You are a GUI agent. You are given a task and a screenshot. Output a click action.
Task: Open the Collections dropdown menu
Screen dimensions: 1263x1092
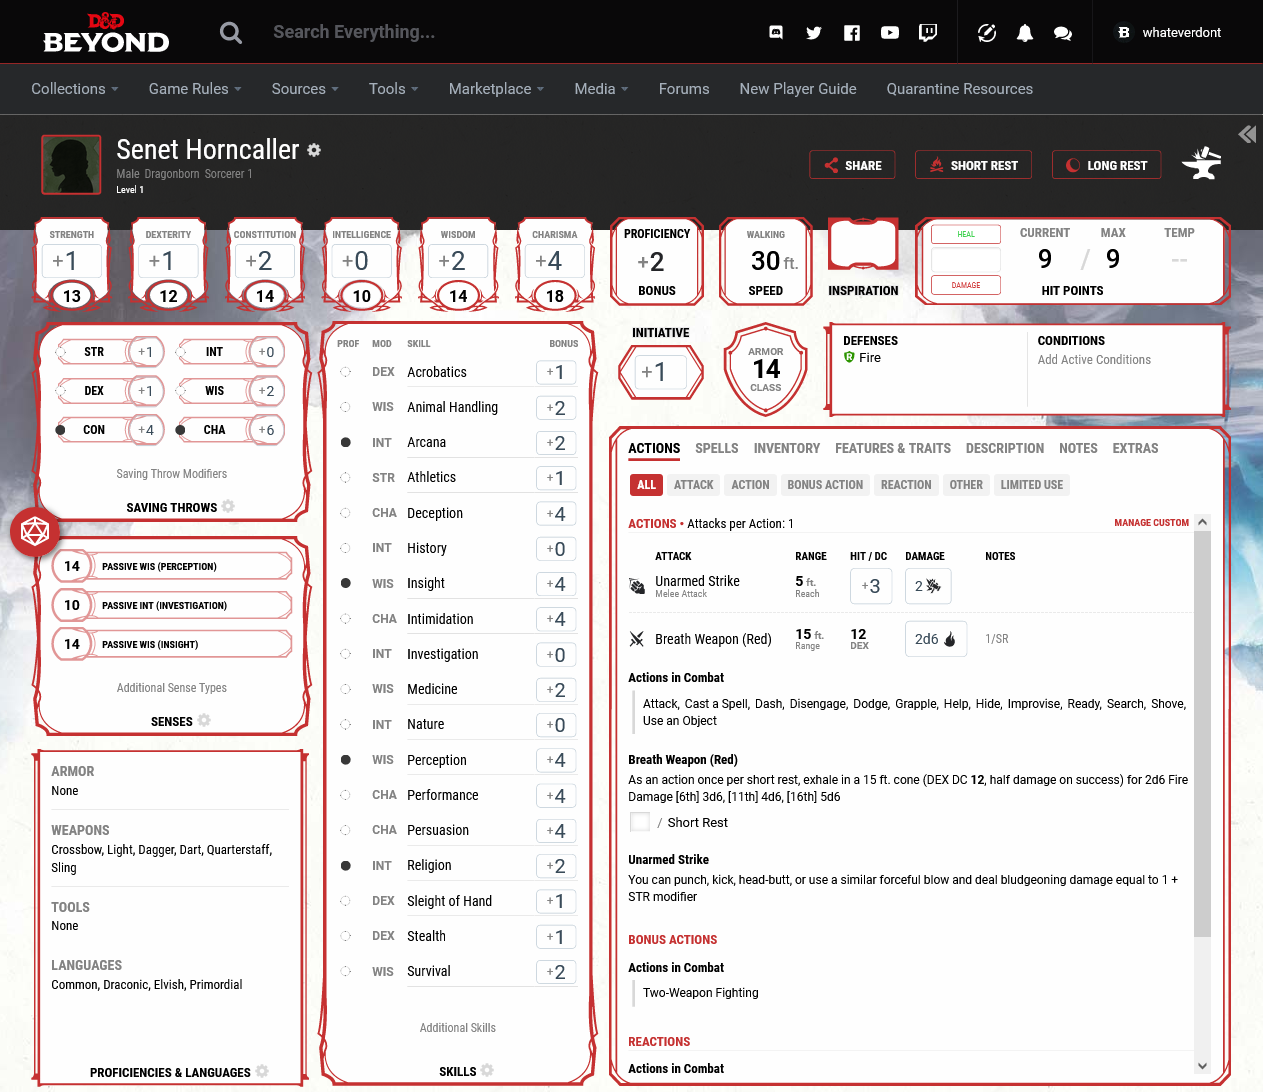pyautogui.click(x=75, y=89)
